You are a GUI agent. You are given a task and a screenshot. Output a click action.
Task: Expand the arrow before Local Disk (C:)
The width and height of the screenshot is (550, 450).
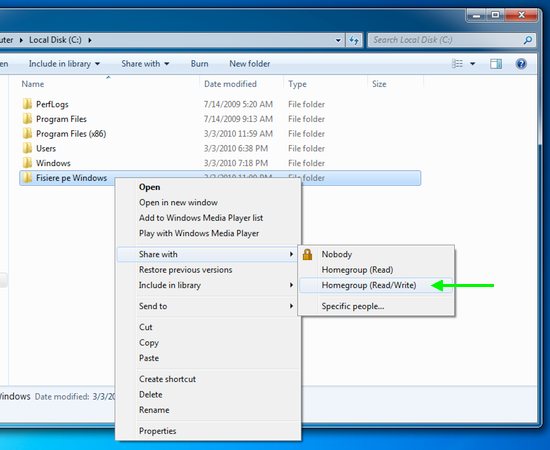21,40
